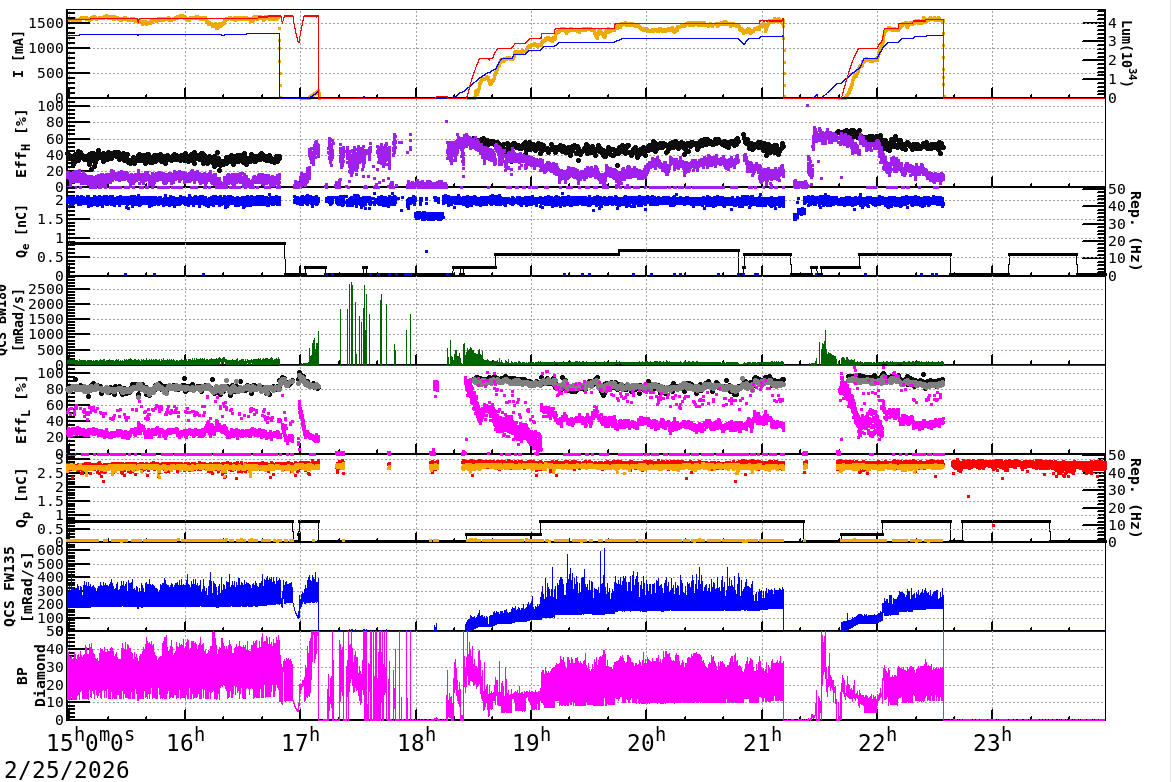This screenshot has width=1172, height=782.
Task: Click the '23h' time axis label
Action: pyautogui.click(x=993, y=740)
